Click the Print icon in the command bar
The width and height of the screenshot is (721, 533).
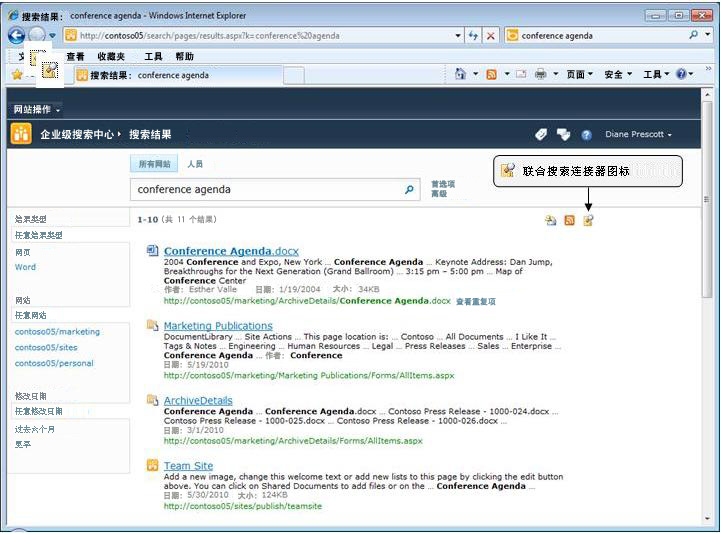coord(541,74)
